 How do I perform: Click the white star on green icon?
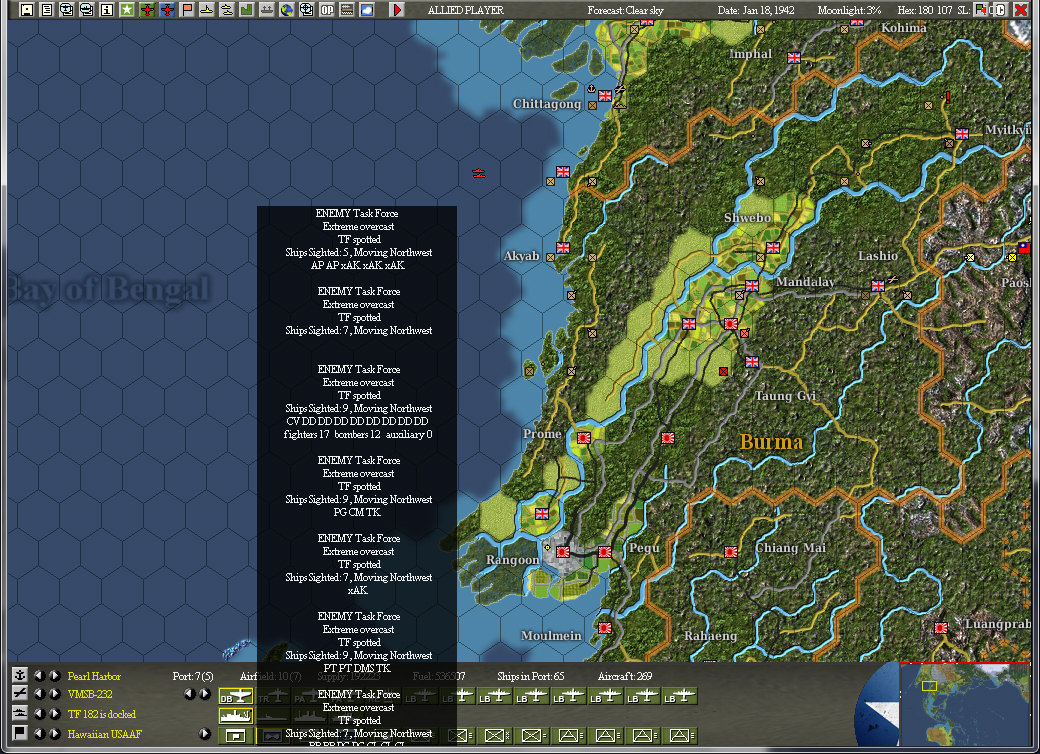click(127, 10)
